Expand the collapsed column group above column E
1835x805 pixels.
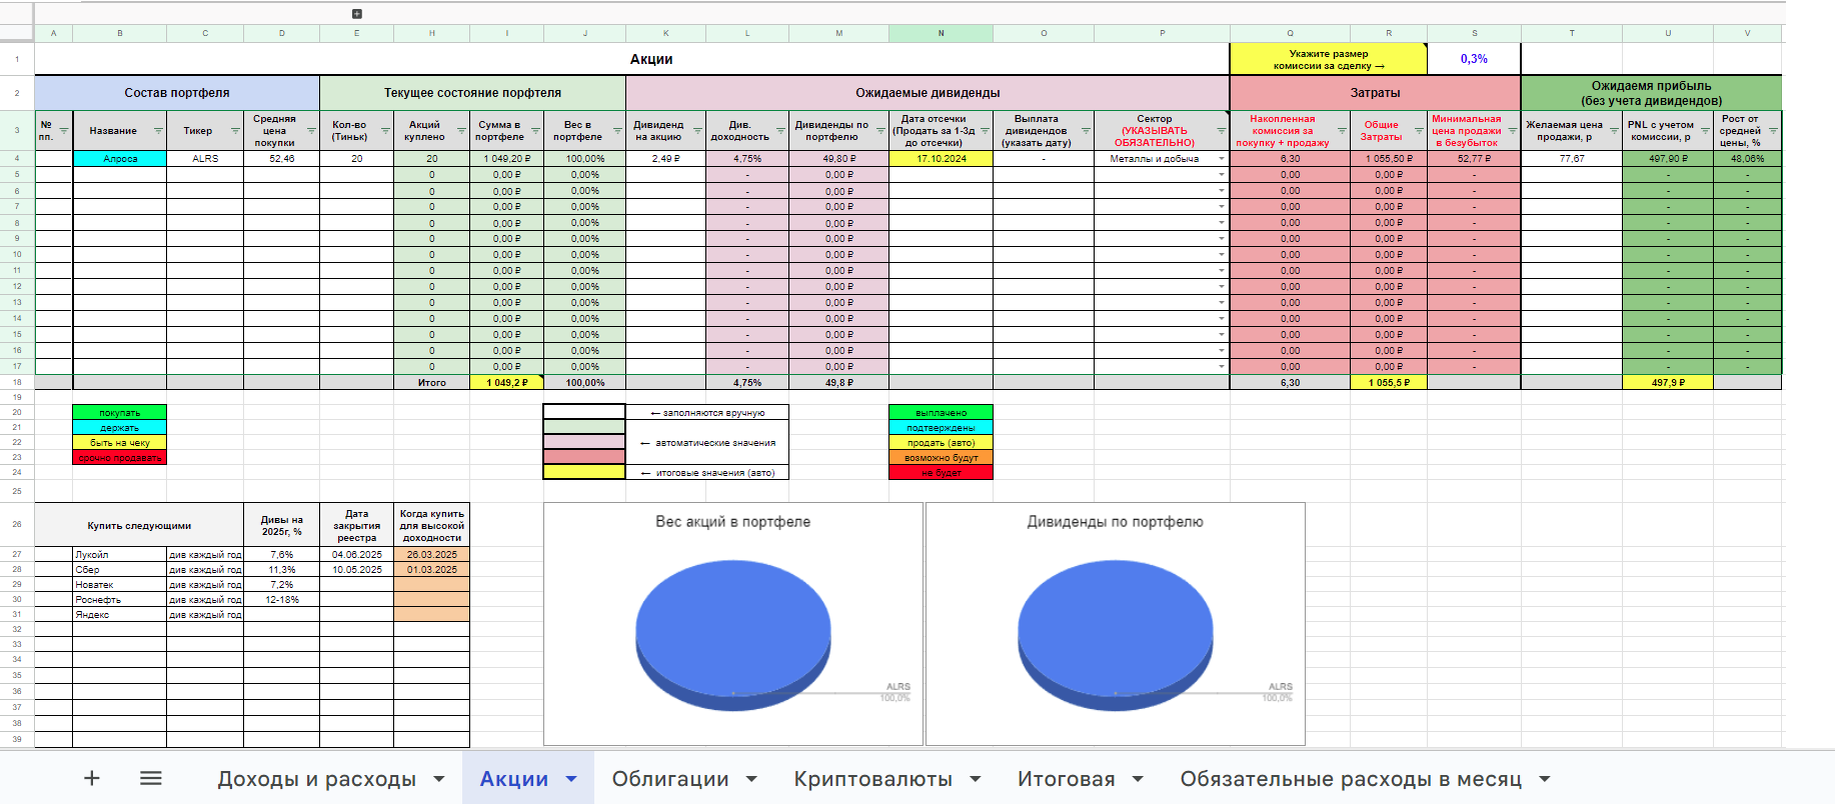pos(357,14)
